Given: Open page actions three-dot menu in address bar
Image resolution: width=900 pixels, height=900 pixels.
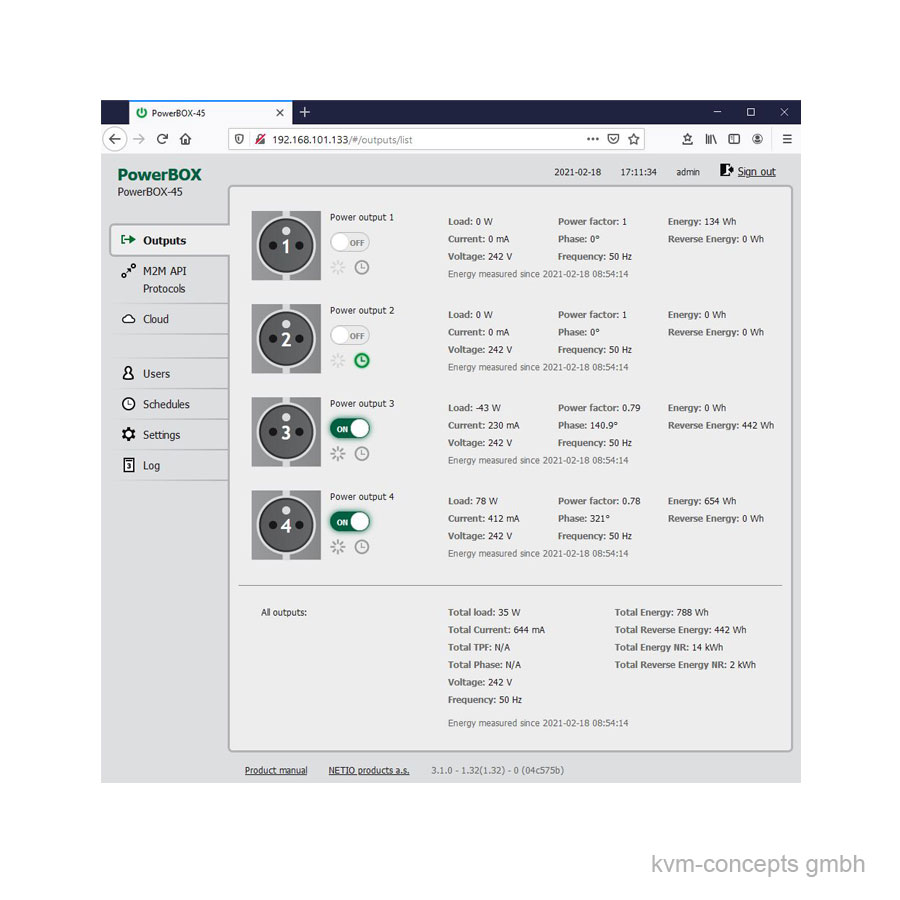Looking at the screenshot, I should (593, 140).
